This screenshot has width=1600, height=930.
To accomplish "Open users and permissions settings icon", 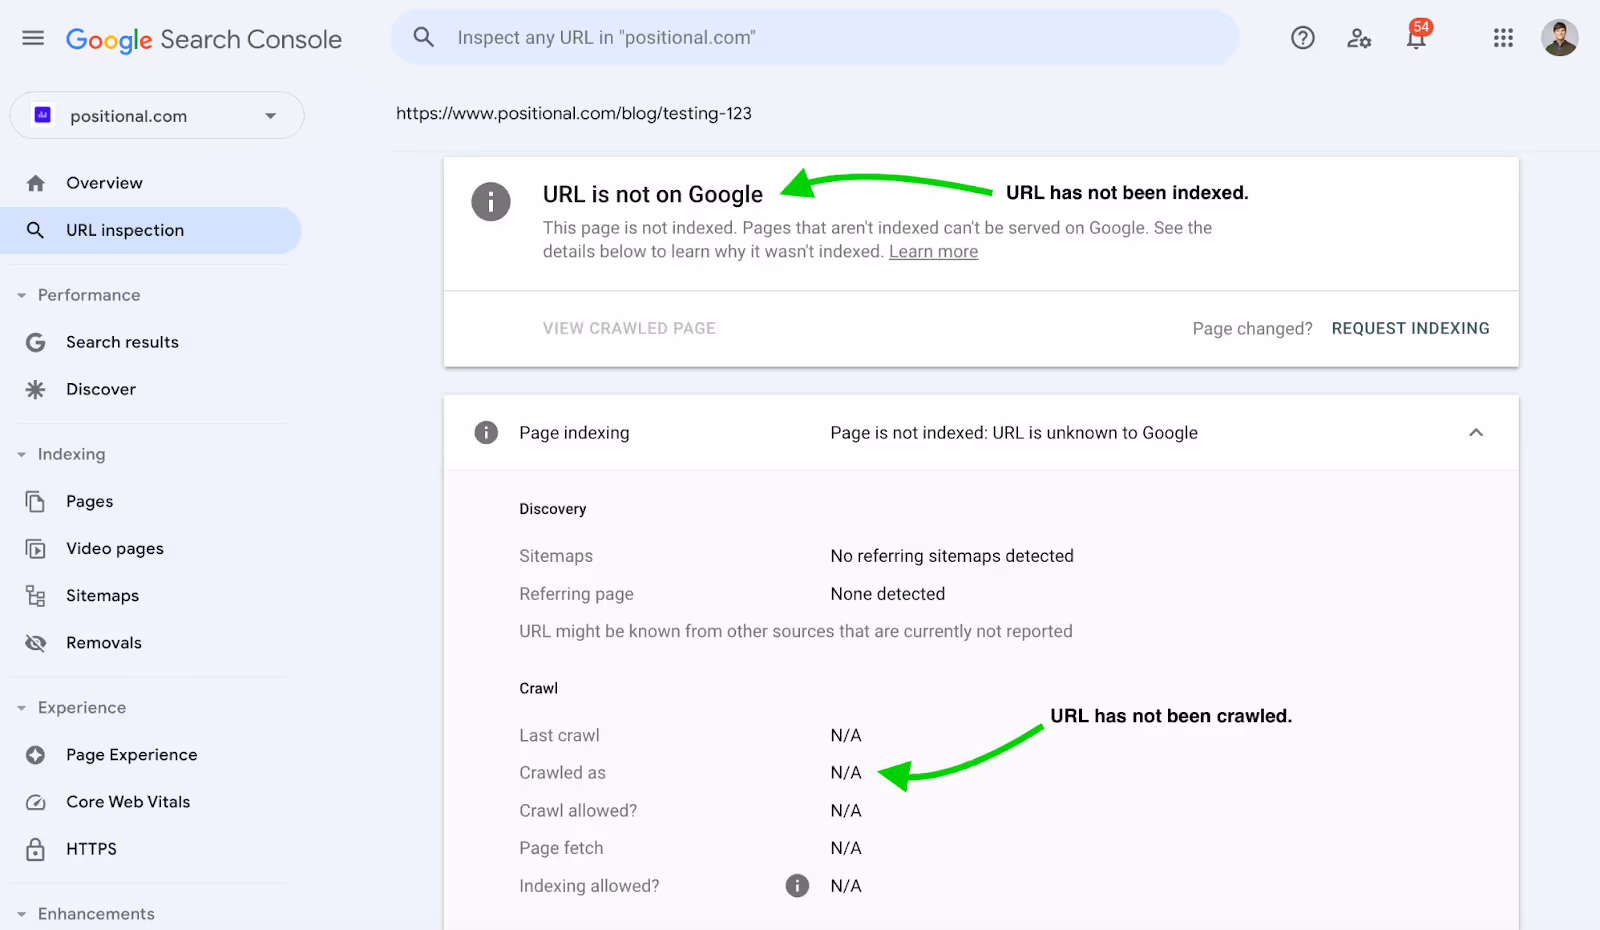I will tap(1359, 38).
